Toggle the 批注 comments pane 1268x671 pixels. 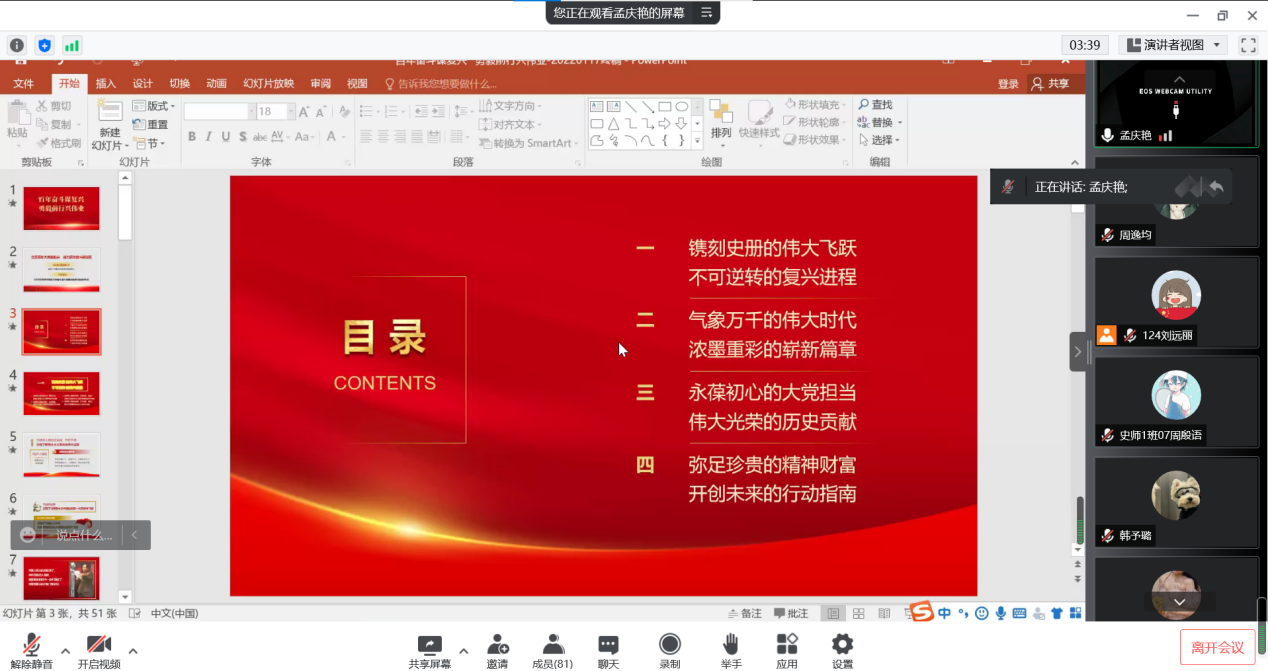coord(791,613)
